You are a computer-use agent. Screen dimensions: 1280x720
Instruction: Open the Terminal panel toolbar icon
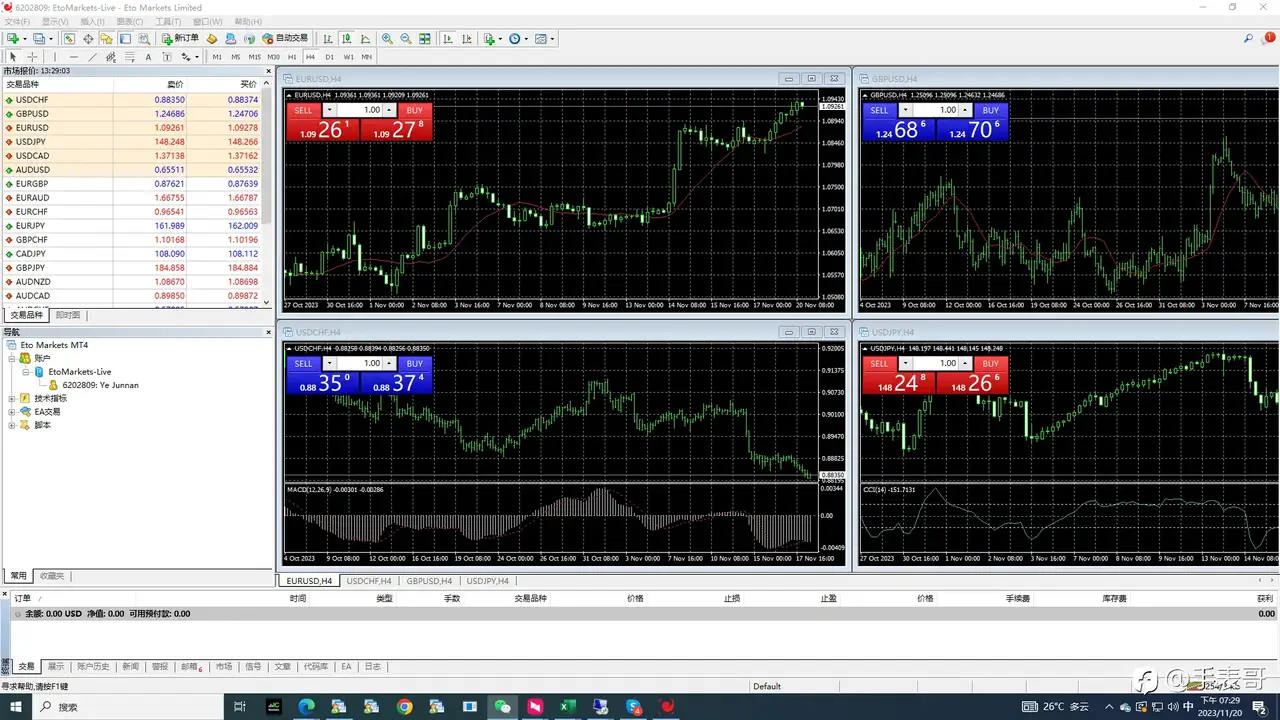coord(125,38)
